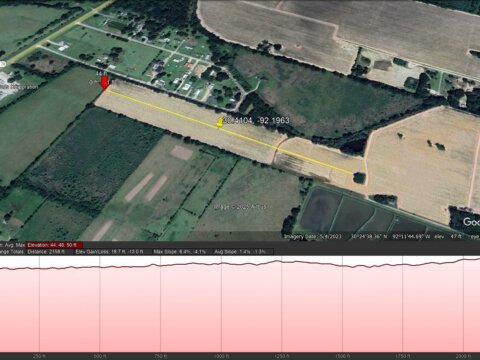This screenshot has width=480, height=360.
Task: Click the faint place label below the field
Action: (x=241, y=207)
